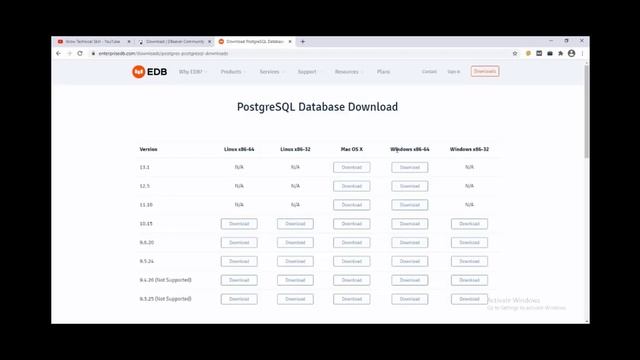This screenshot has width=640, height=360.
Task: Download version 9.4.26 for Linux x86-32
Action: (x=295, y=280)
